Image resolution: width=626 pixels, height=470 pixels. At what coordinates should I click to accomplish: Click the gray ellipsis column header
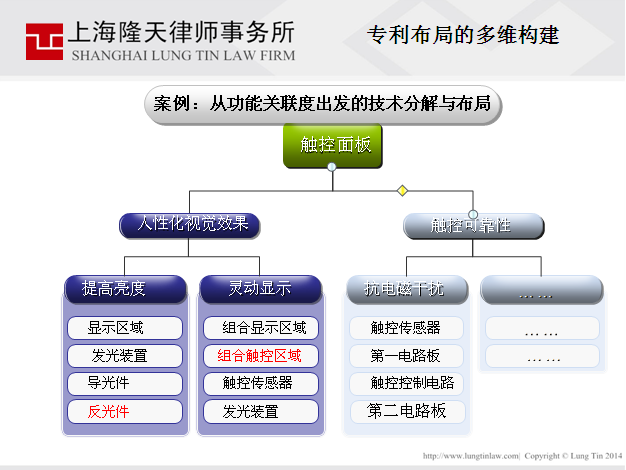click(x=542, y=290)
